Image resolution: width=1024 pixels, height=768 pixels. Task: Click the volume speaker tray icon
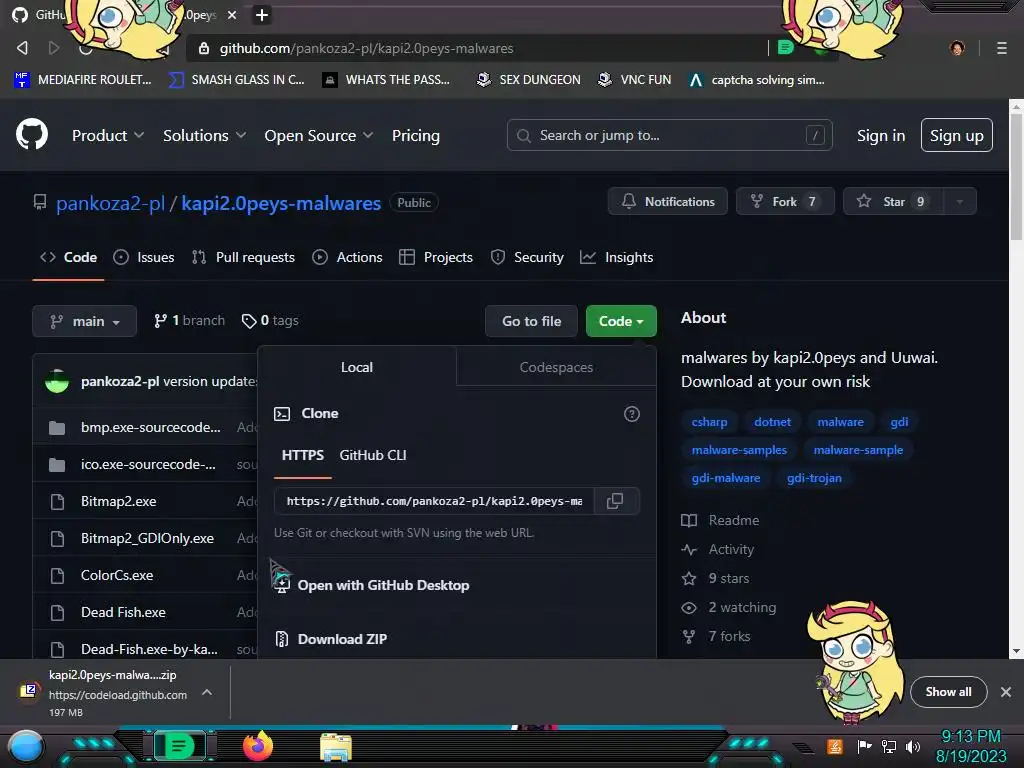tap(913, 746)
